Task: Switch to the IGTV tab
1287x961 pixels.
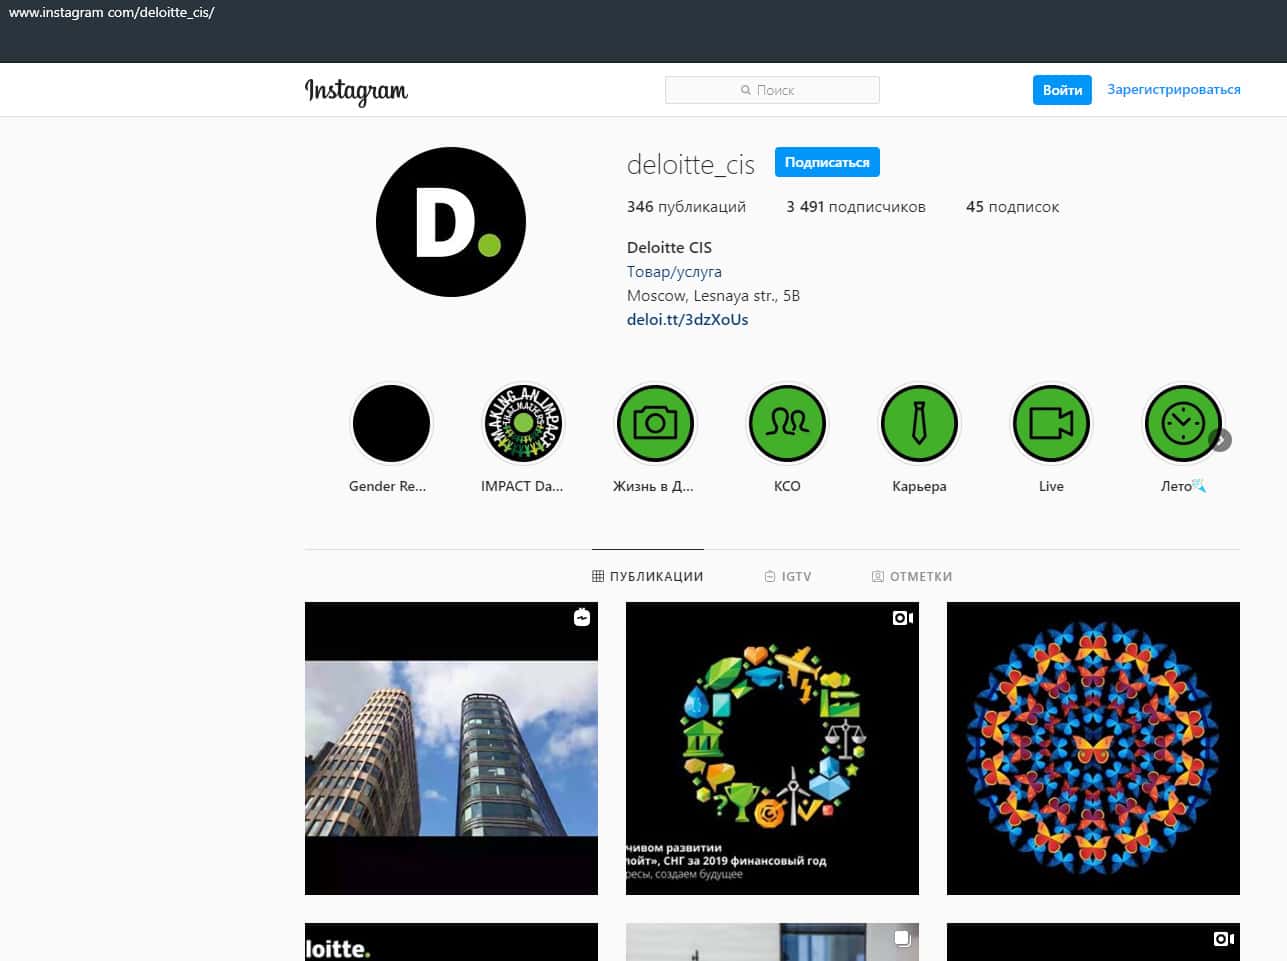Action: pos(787,577)
